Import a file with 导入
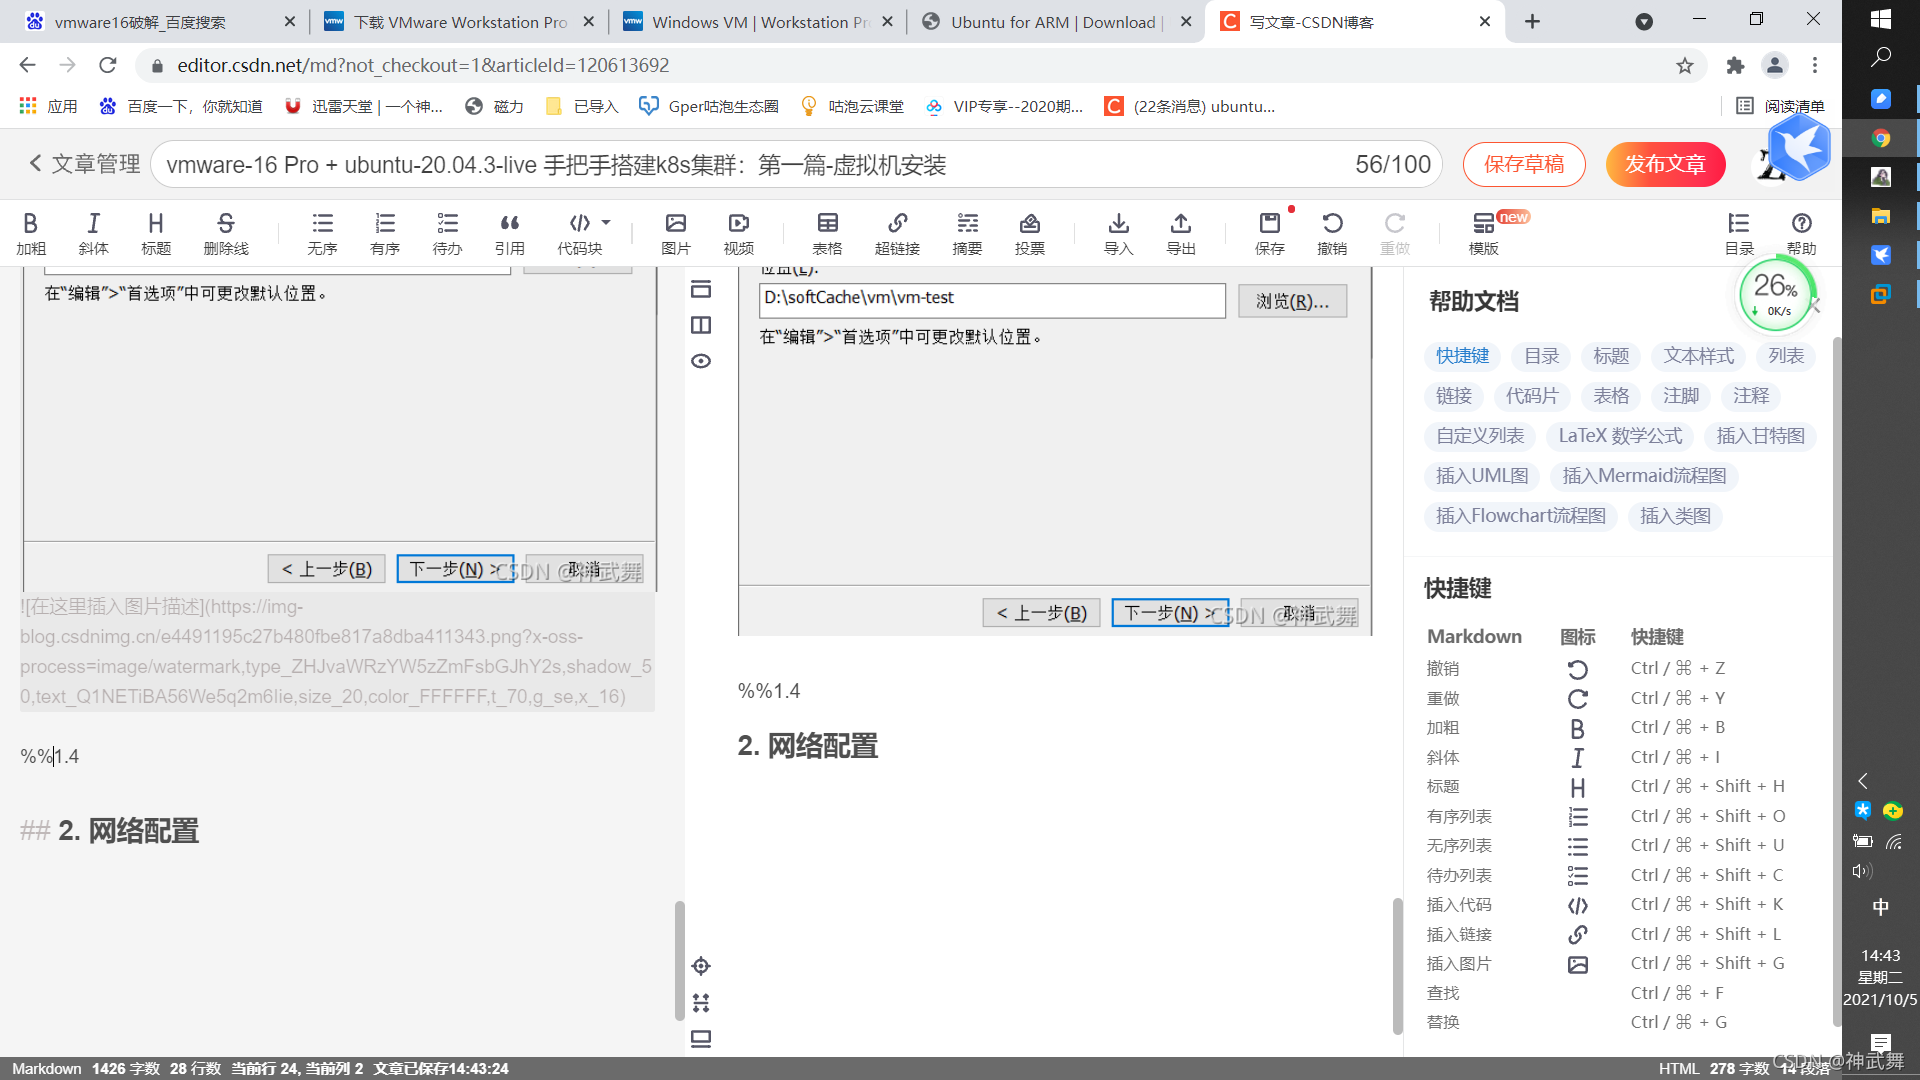The width and height of the screenshot is (1920, 1080). click(x=1119, y=234)
